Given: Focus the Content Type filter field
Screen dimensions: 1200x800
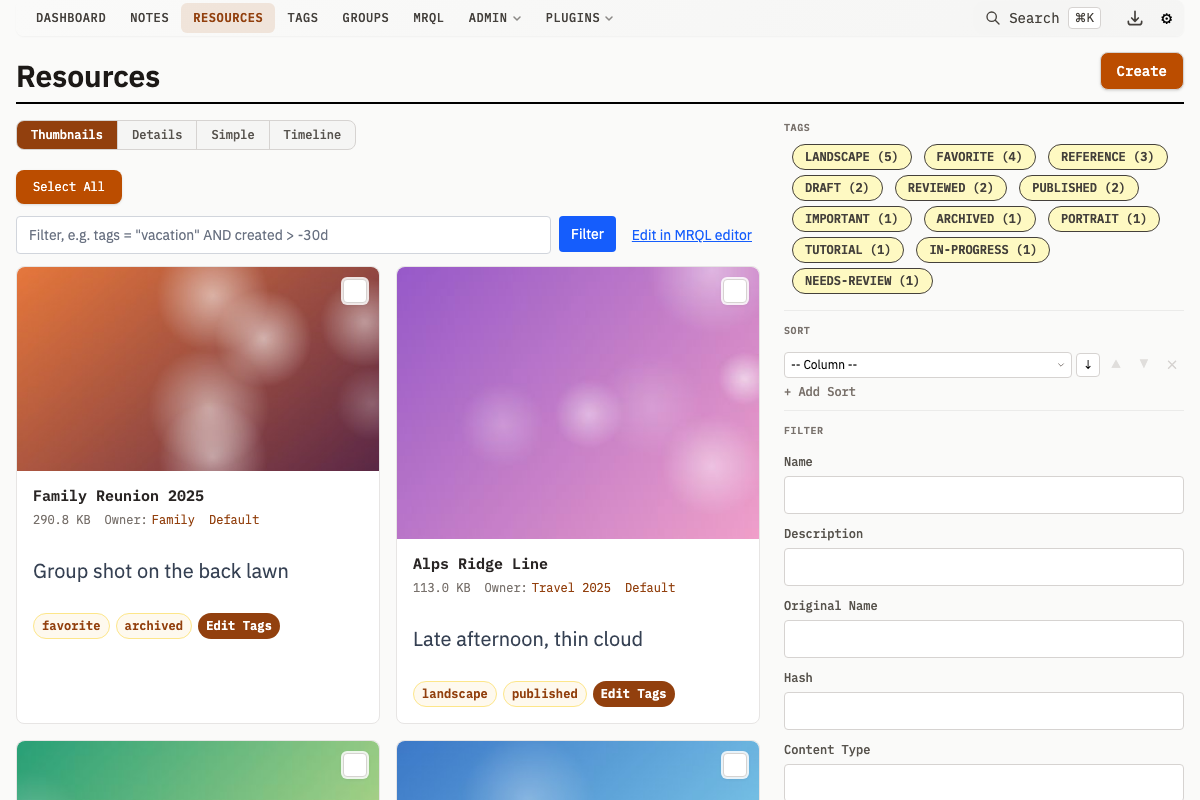Looking at the screenshot, I should [x=984, y=782].
